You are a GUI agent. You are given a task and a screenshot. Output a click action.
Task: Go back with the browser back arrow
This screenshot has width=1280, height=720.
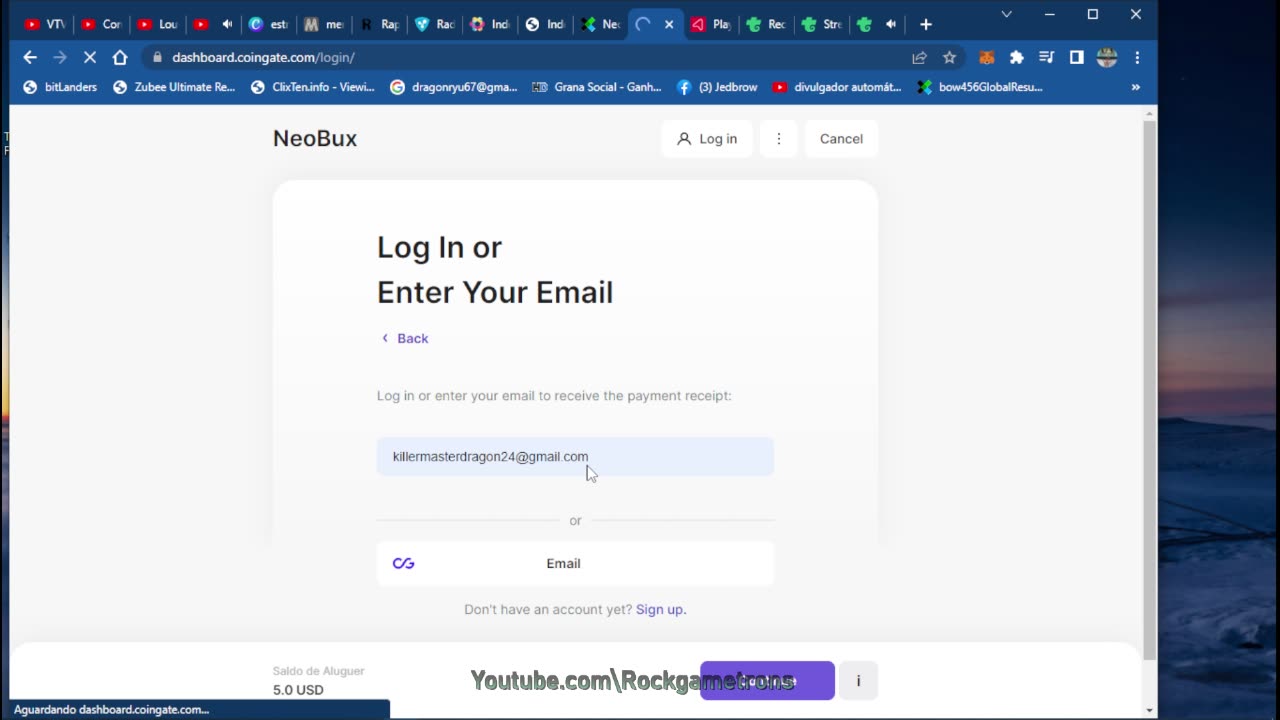tap(30, 57)
